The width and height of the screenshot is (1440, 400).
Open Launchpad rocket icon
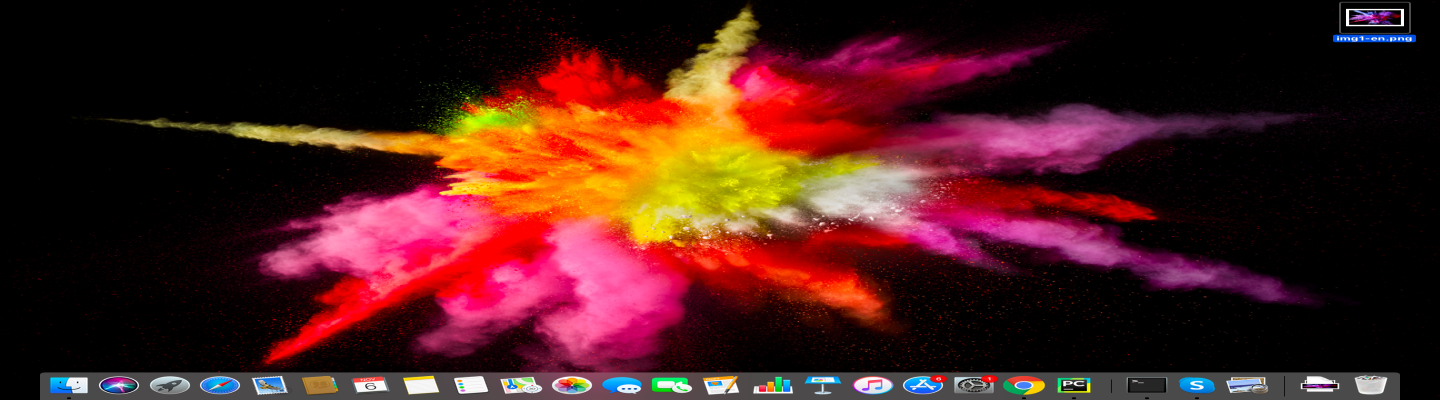click(x=170, y=385)
